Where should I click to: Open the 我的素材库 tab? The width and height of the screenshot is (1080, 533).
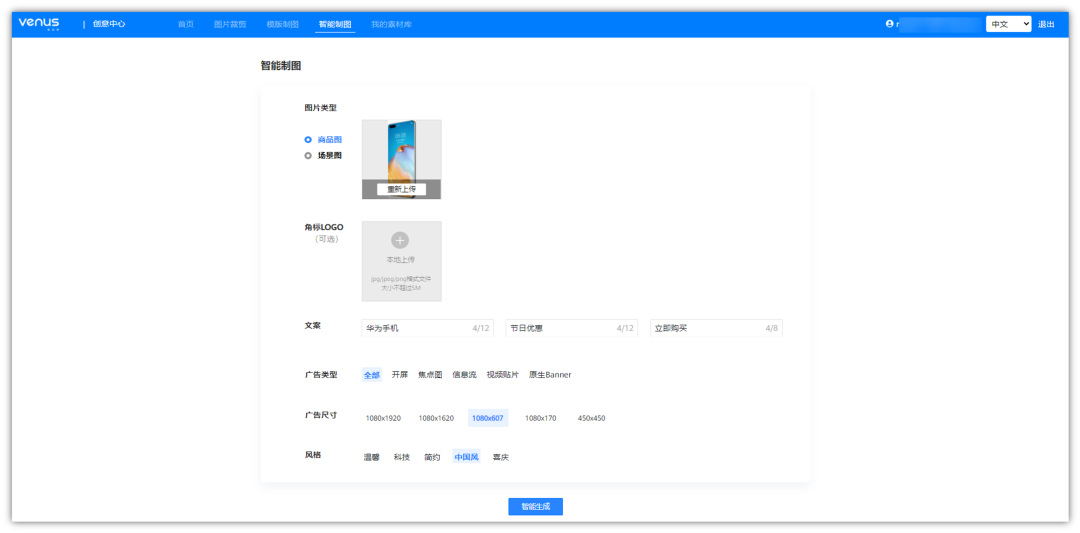(392, 24)
